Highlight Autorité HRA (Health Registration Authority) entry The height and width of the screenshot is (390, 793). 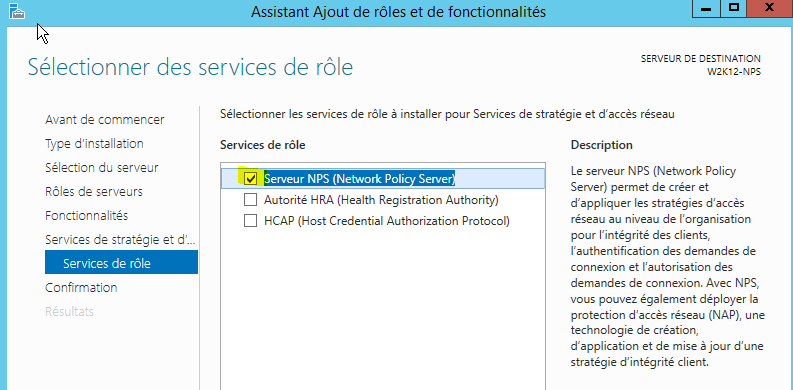coord(381,200)
